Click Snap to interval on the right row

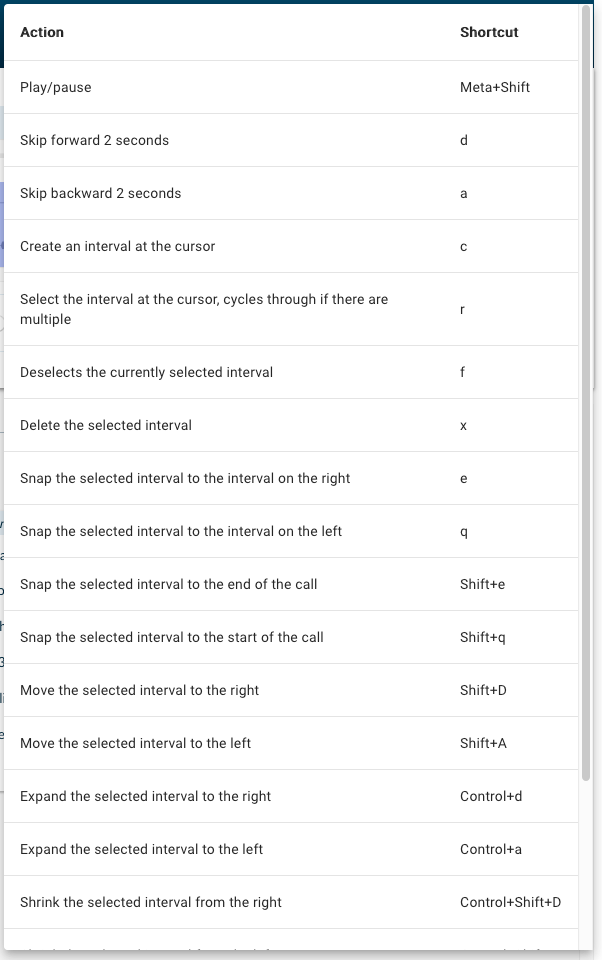[291, 478]
